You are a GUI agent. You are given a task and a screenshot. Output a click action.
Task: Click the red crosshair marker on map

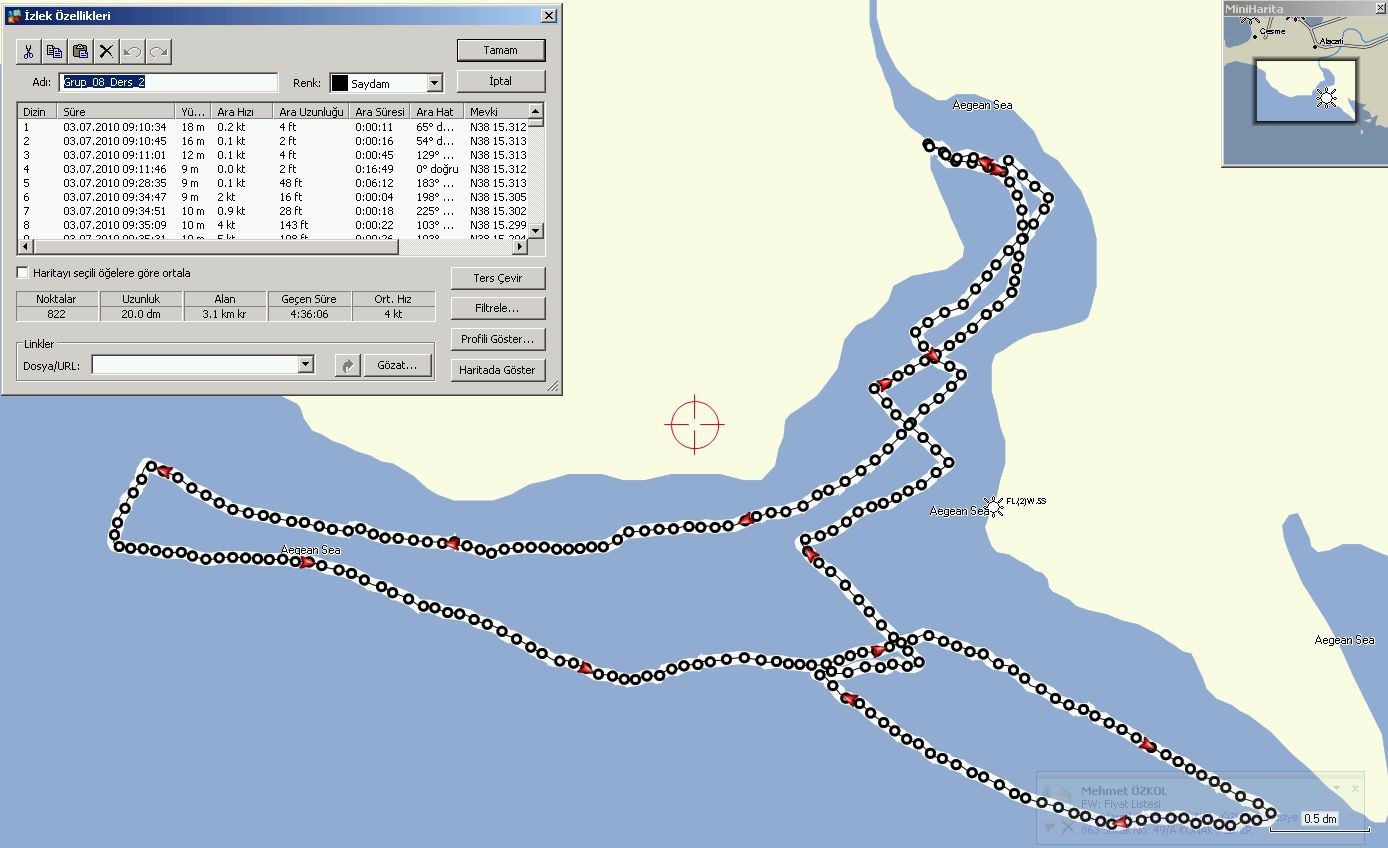click(x=694, y=424)
